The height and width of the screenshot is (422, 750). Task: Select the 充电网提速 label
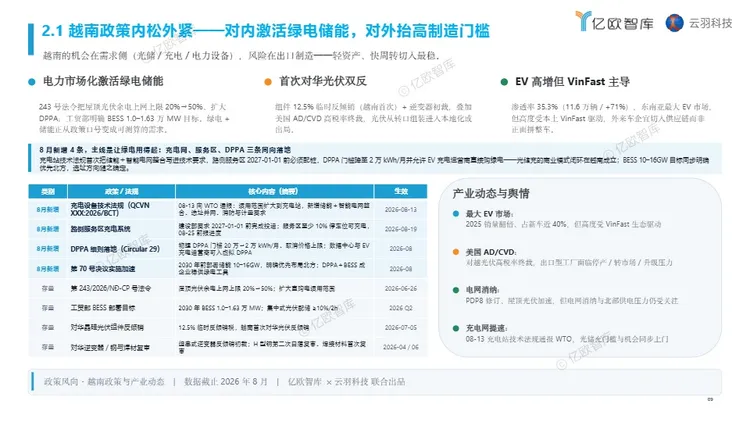click(x=487, y=328)
